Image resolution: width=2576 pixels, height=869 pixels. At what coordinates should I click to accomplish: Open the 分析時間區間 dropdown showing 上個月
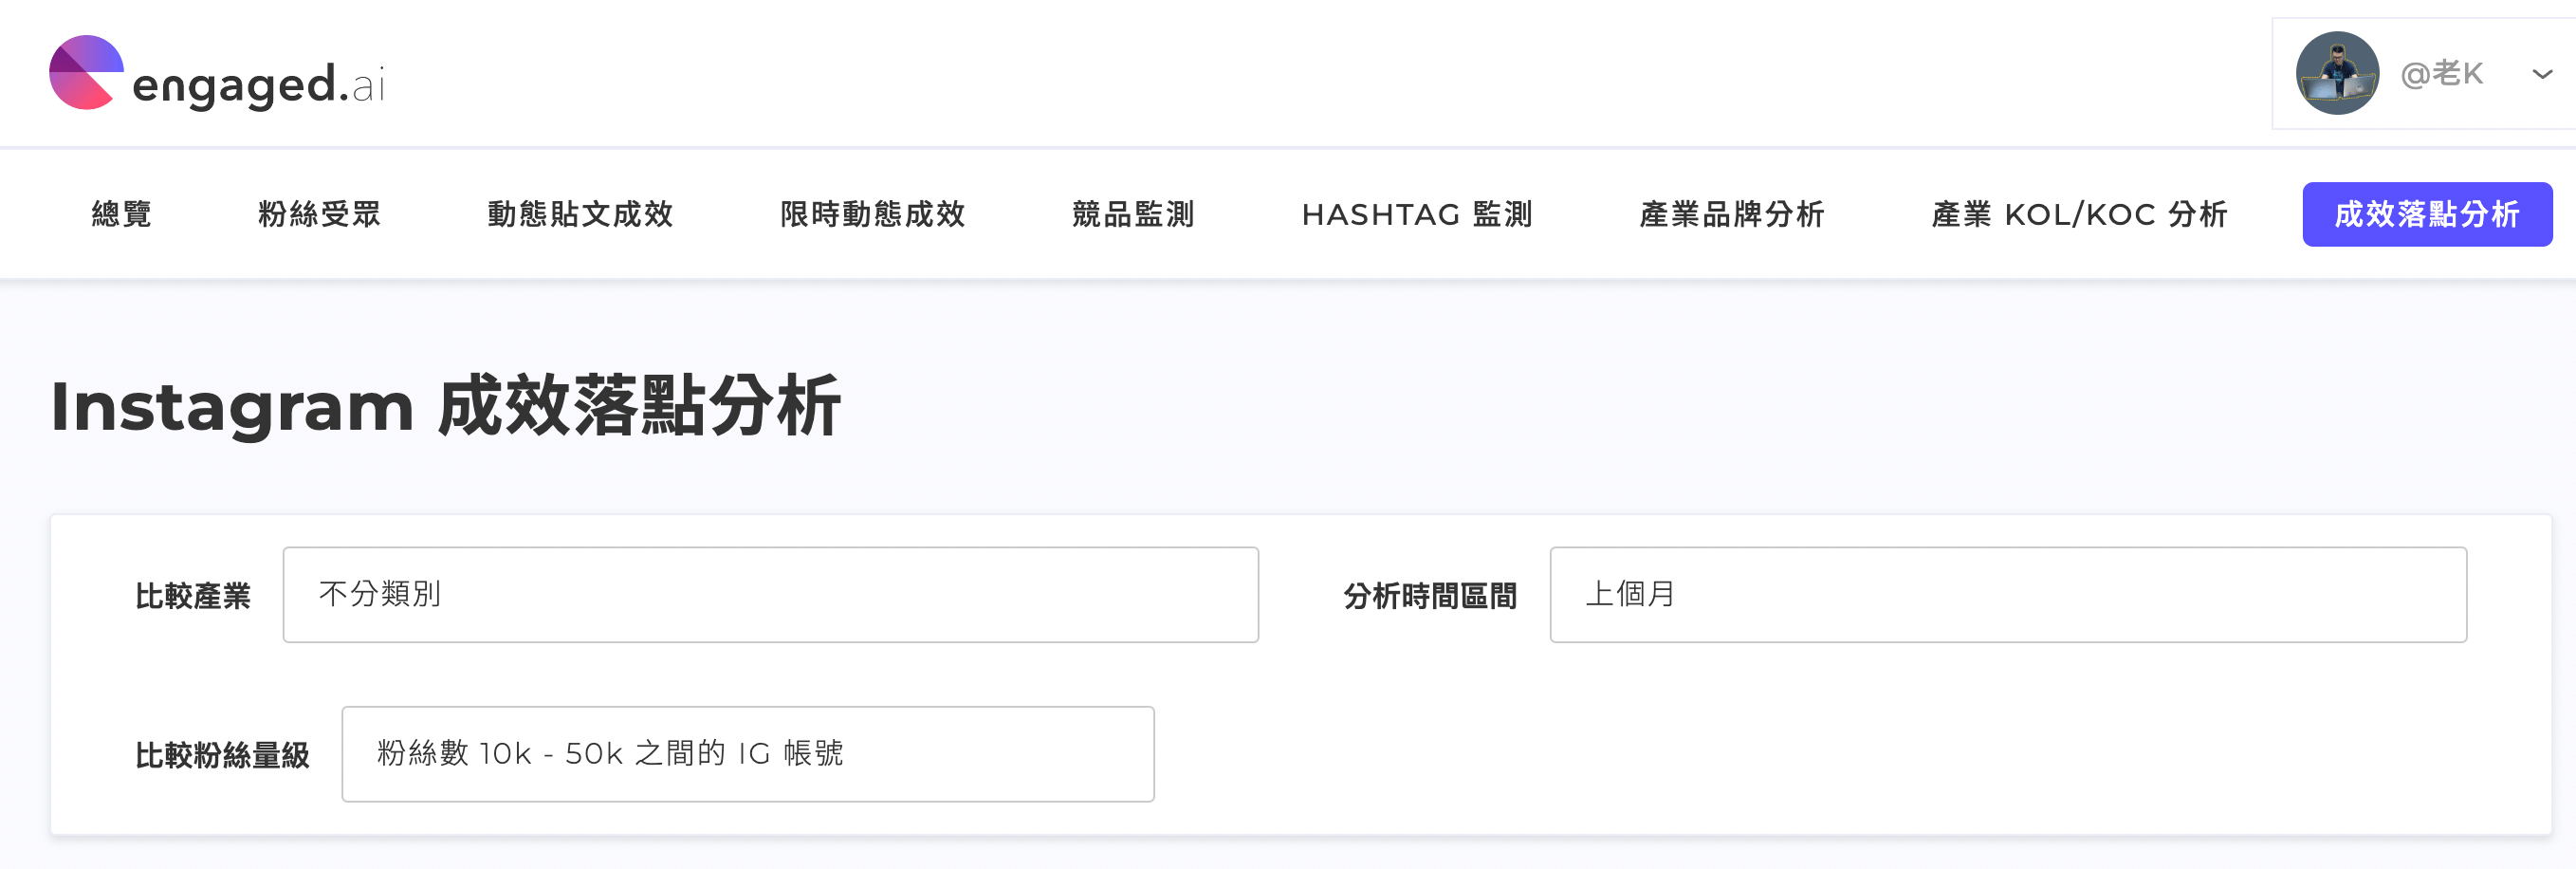(x=2008, y=594)
